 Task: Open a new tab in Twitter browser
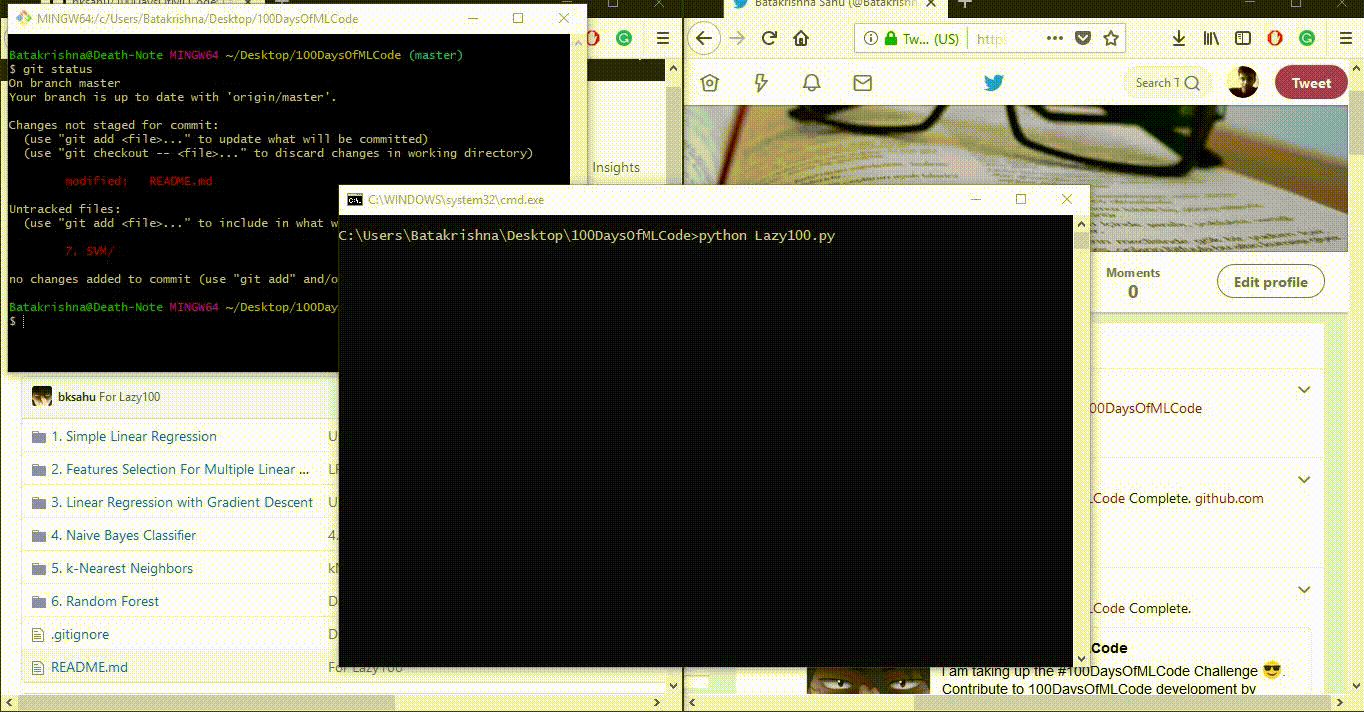tap(964, 5)
